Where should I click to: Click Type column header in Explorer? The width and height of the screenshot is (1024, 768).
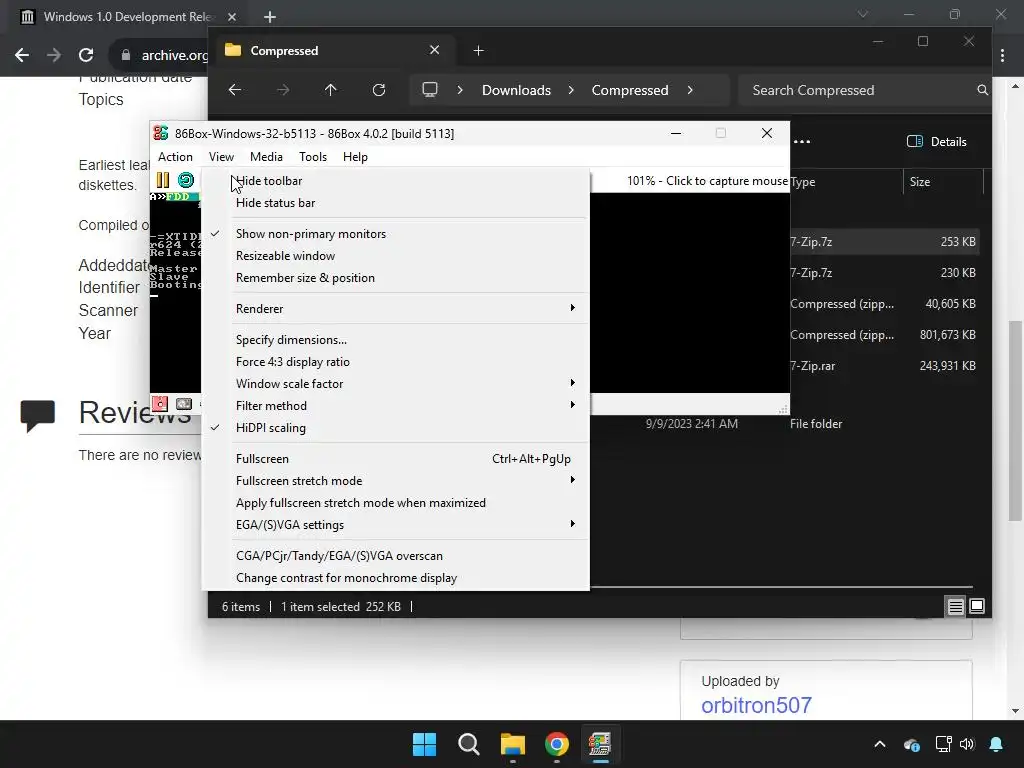(845, 182)
